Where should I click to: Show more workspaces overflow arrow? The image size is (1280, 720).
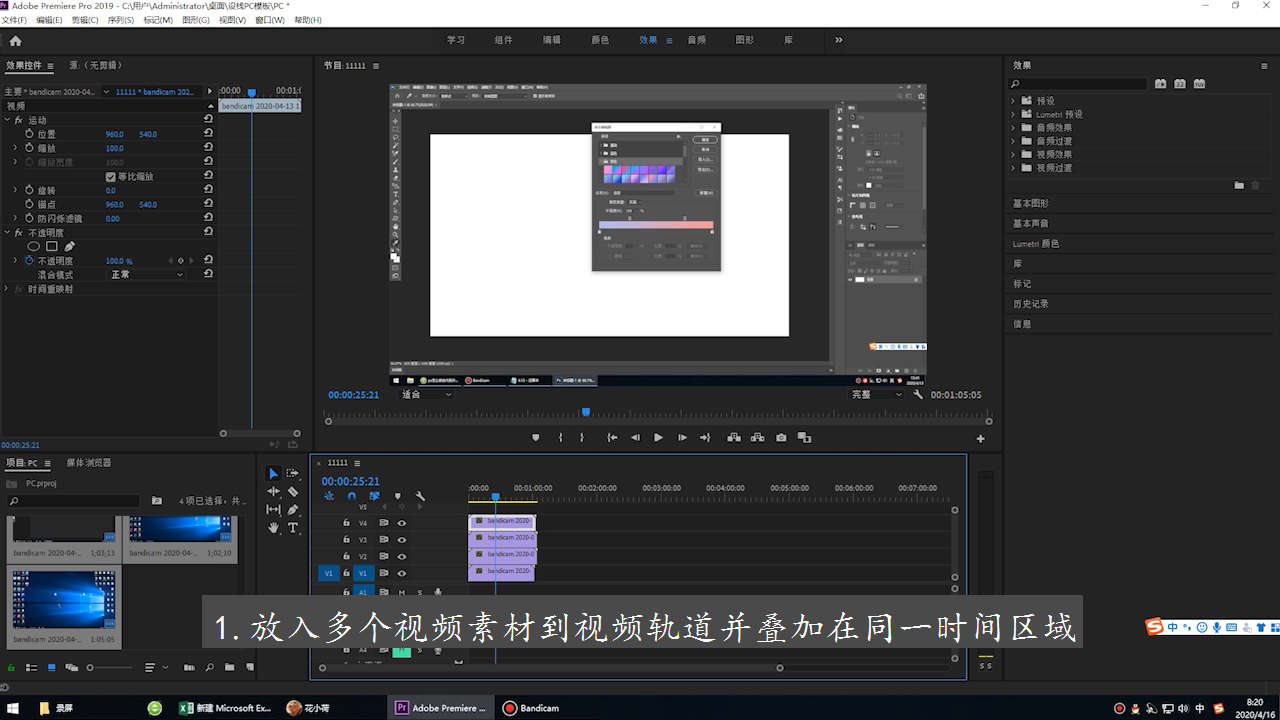click(x=838, y=40)
